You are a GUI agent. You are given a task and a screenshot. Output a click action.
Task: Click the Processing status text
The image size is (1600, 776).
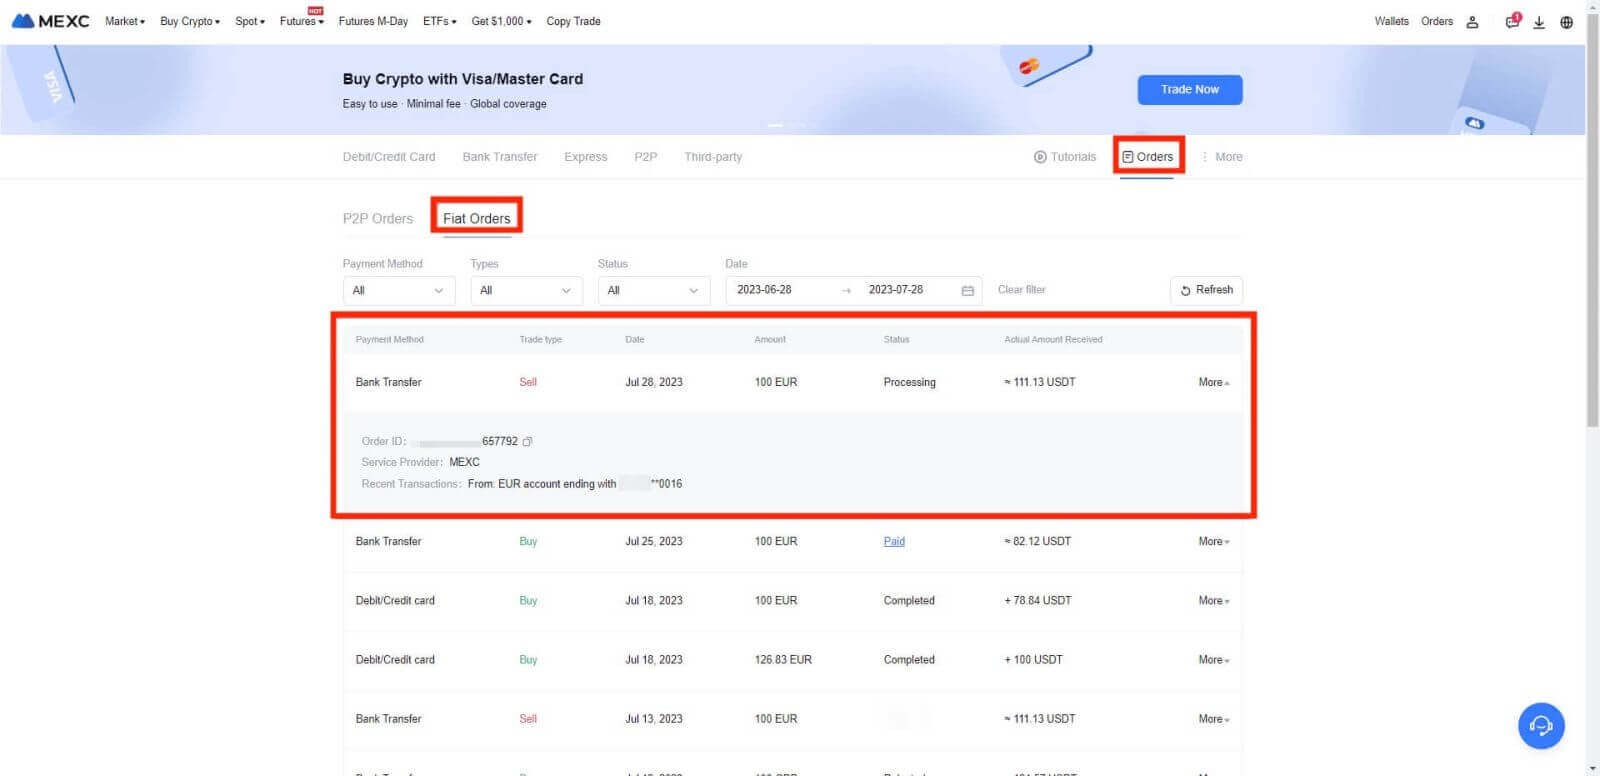pos(909,382)
